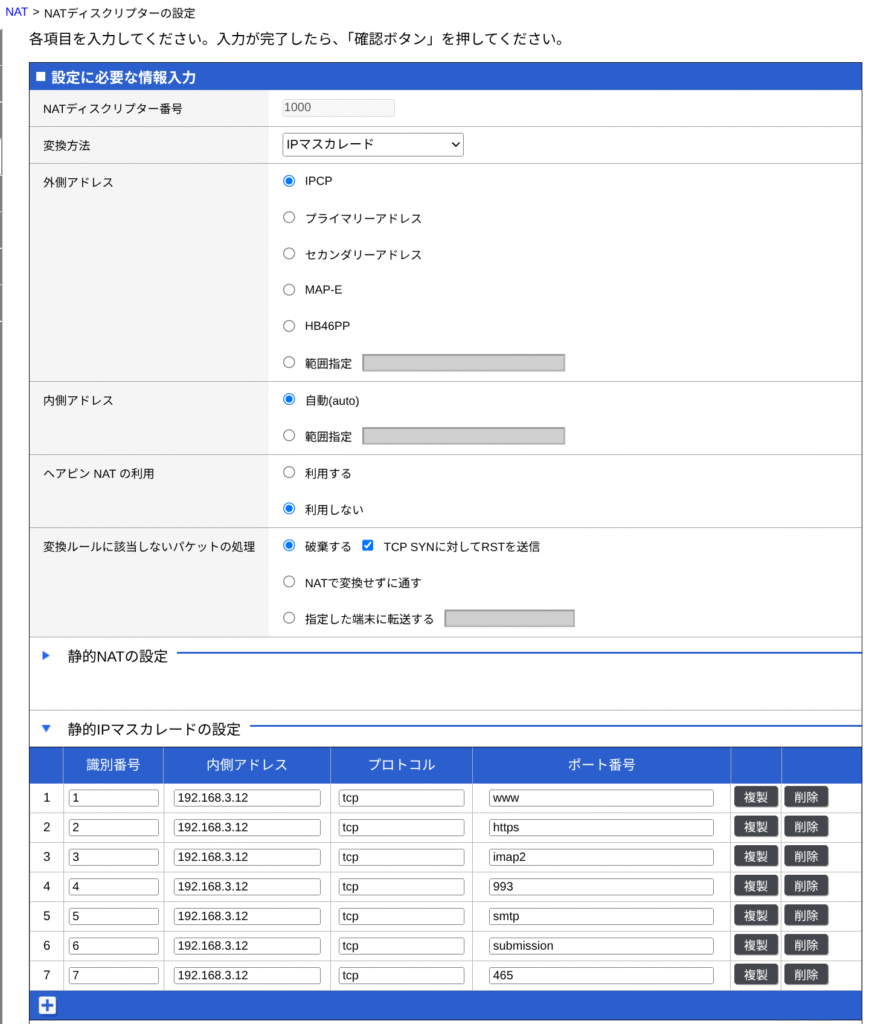Click the NAT breadcrumb link
Screen dimensions: 872x1024
[x=16, y=12]
